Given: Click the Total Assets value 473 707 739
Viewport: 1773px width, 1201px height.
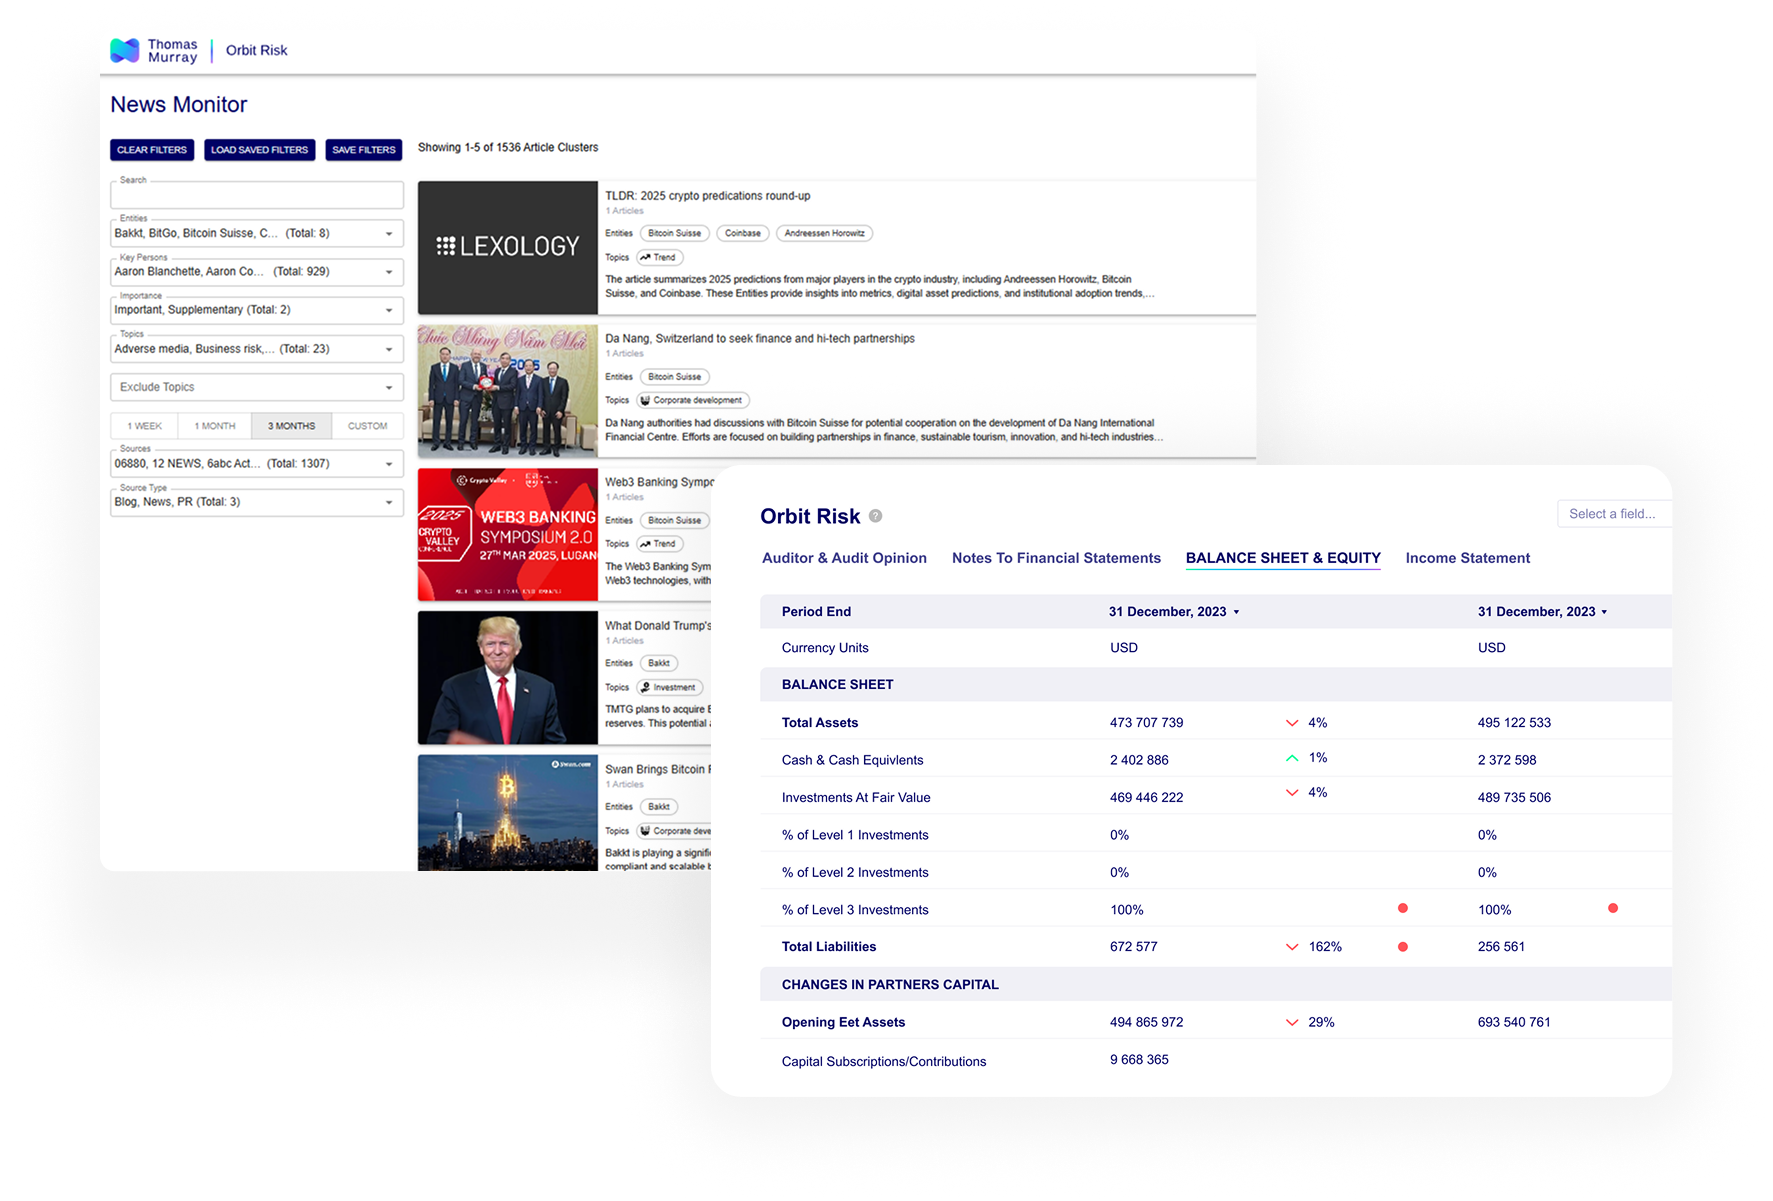Looking at the screenshot, I should (1146, 723).
